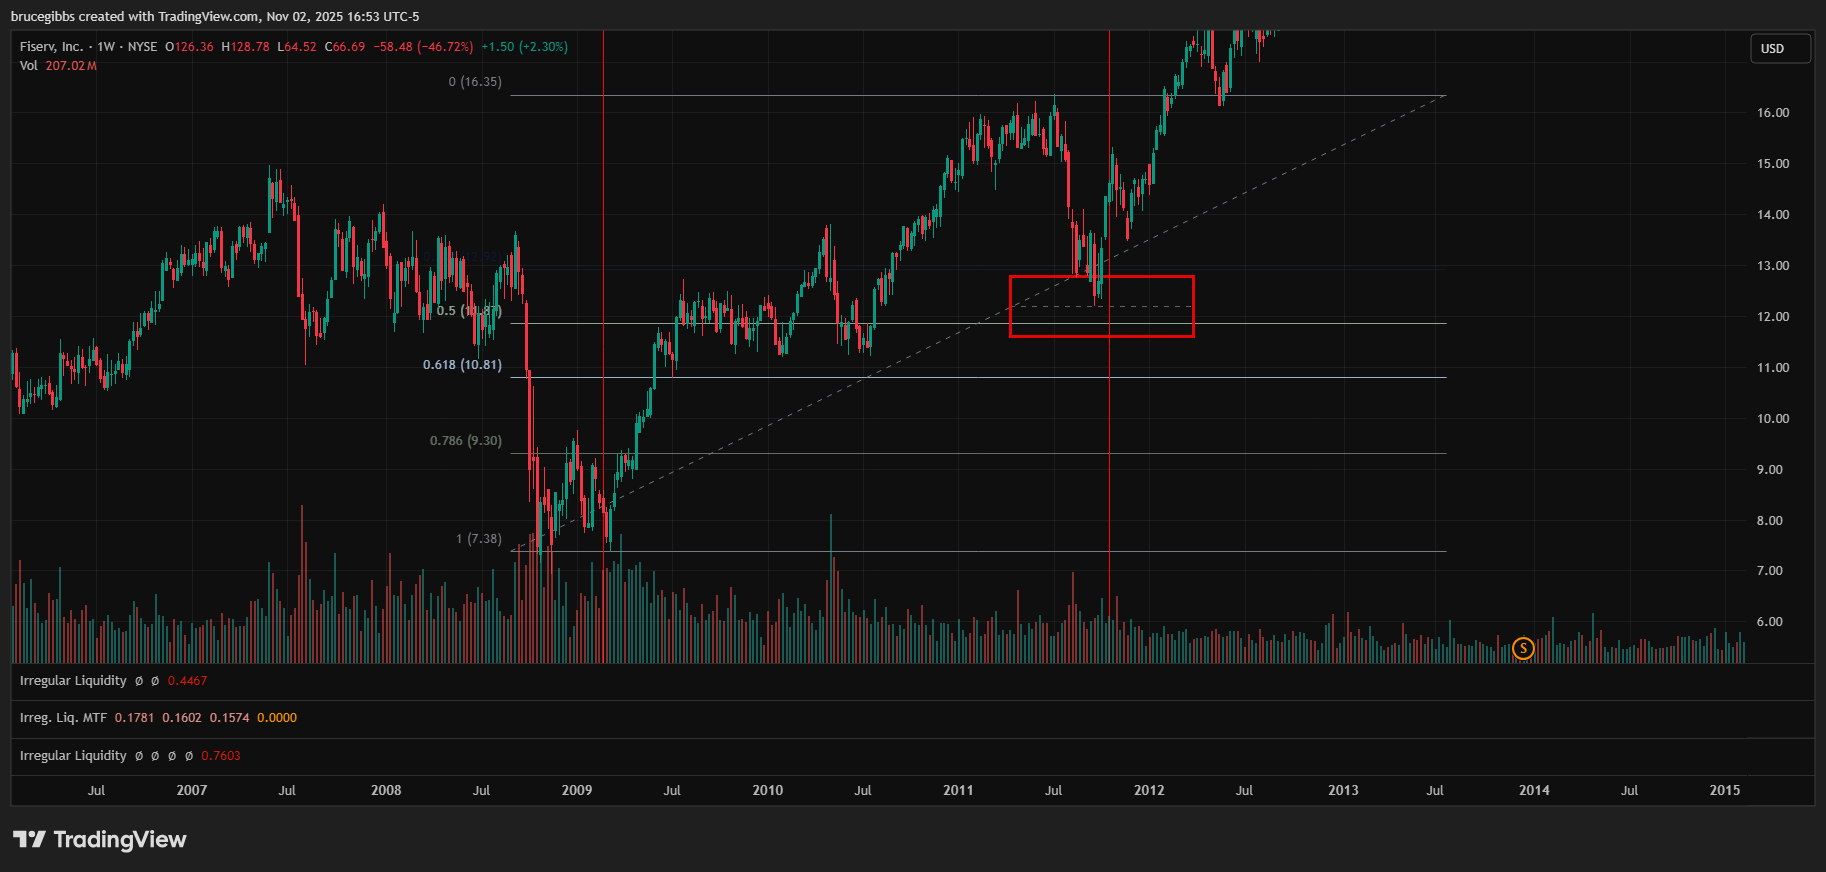Click the 6.00 price axis label
The height and width of the screenshot is (872, 1826).
[1768, 622]
